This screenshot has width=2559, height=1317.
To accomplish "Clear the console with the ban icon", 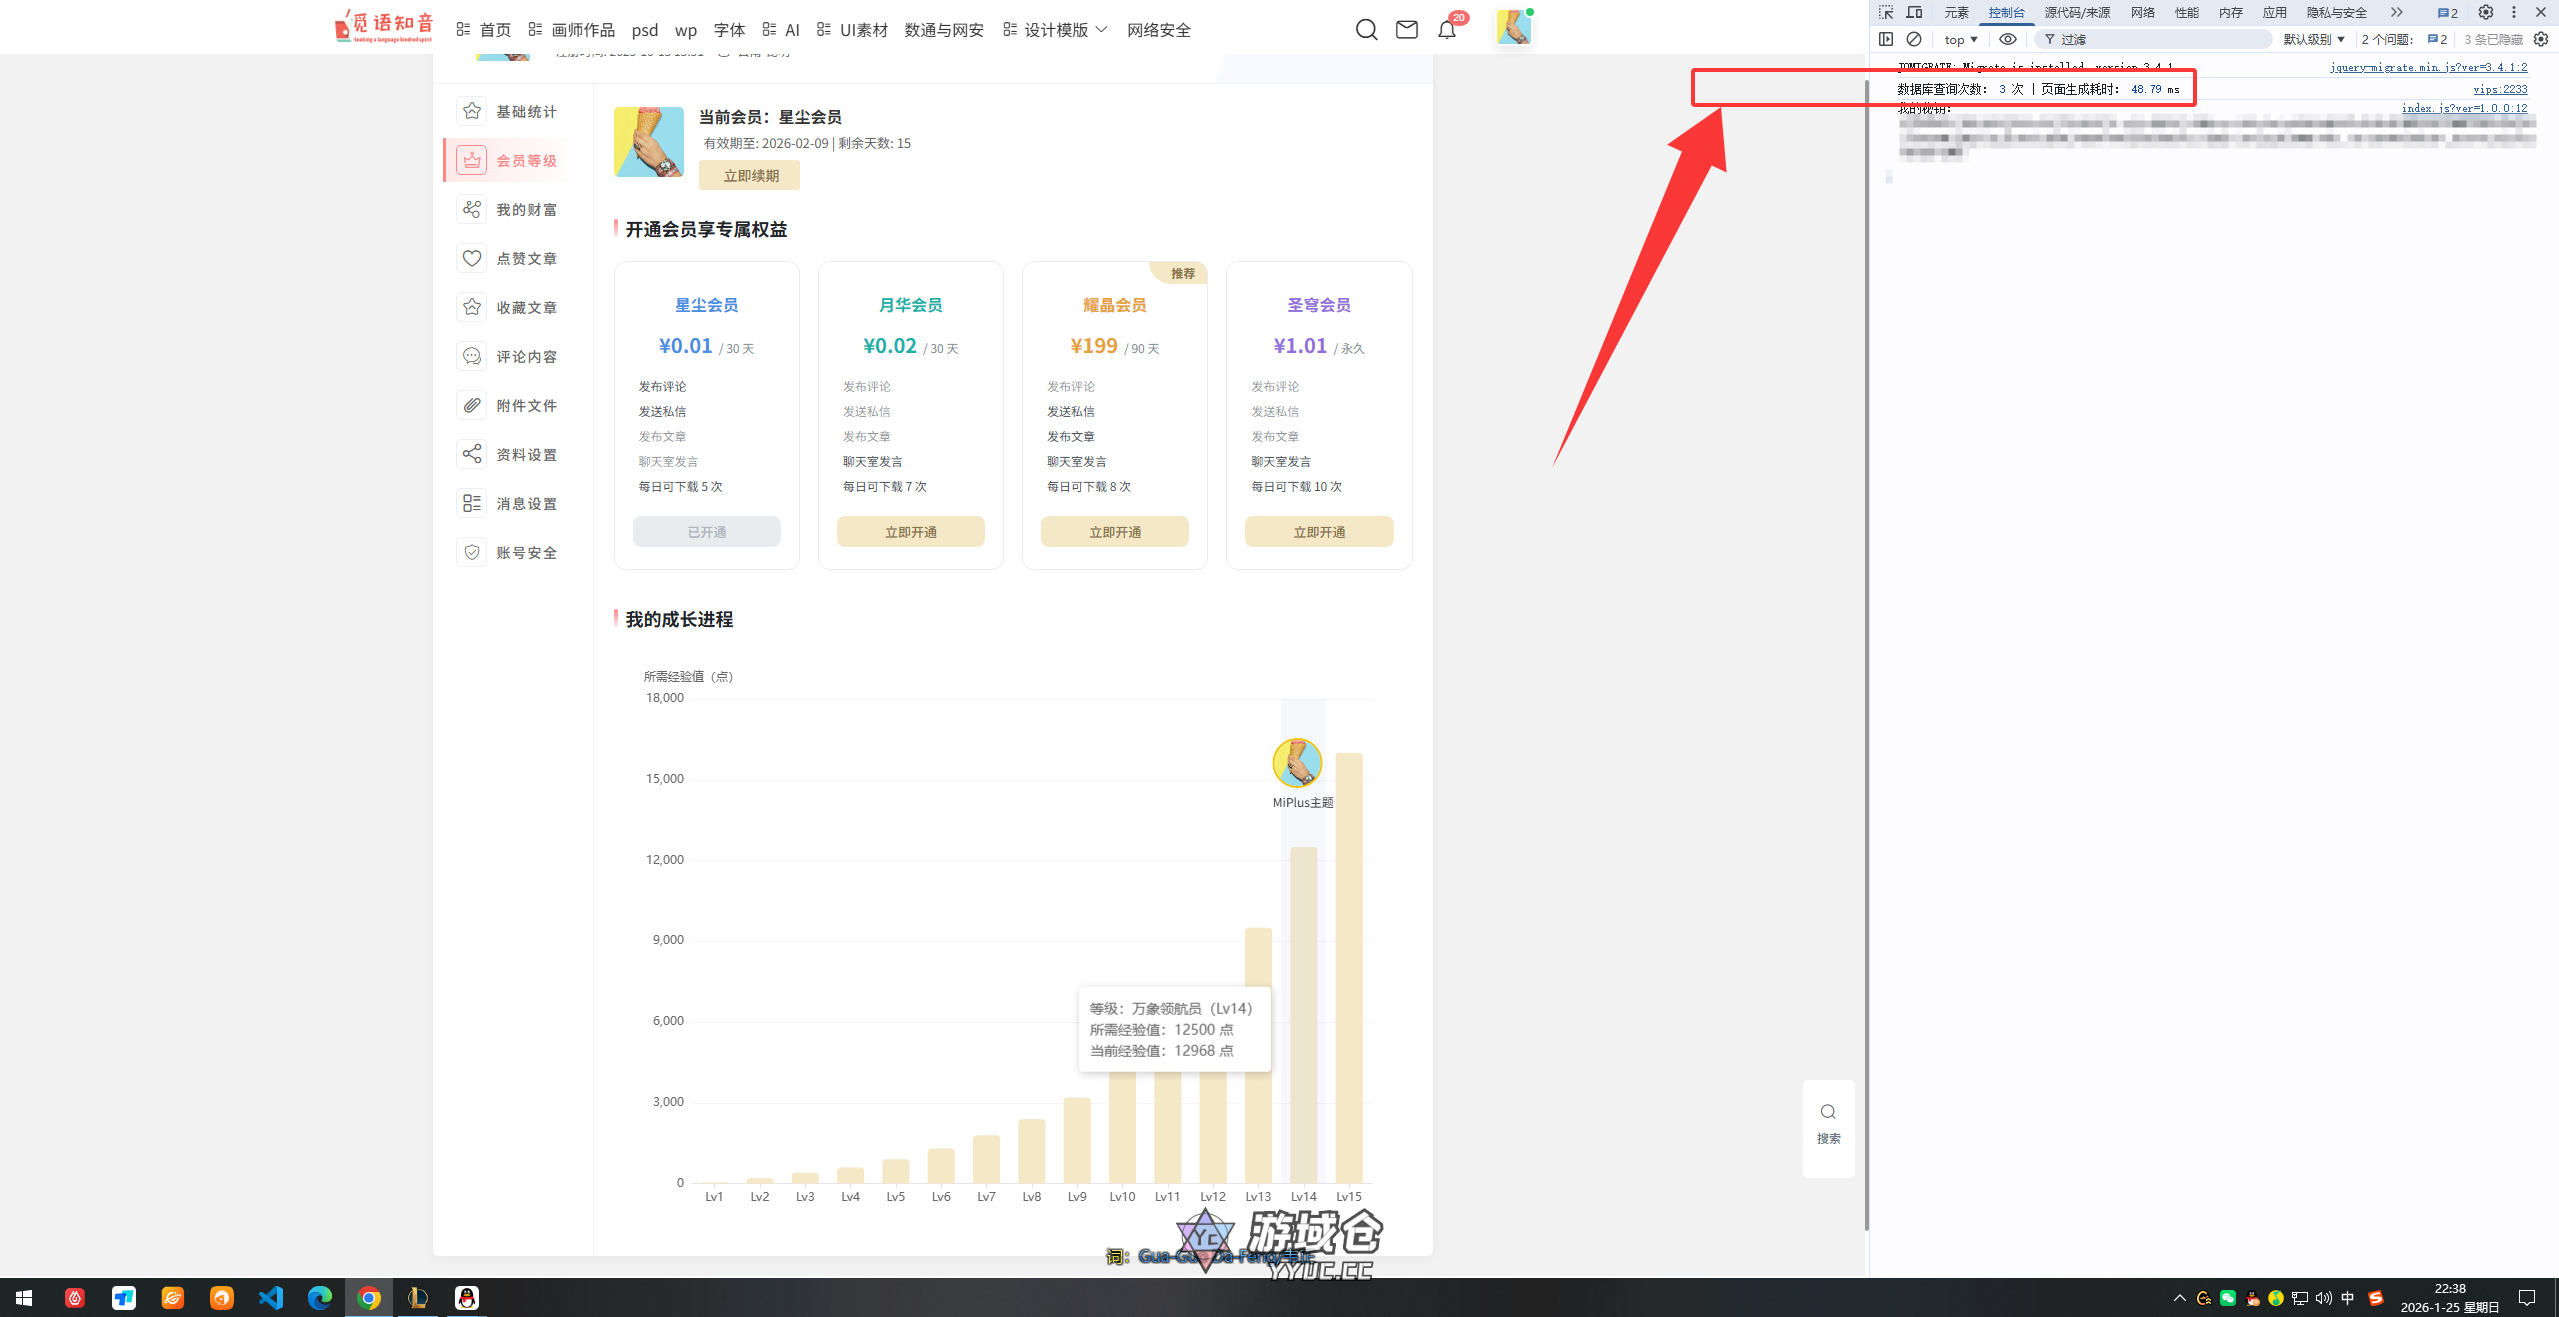I will point(1914,39).
